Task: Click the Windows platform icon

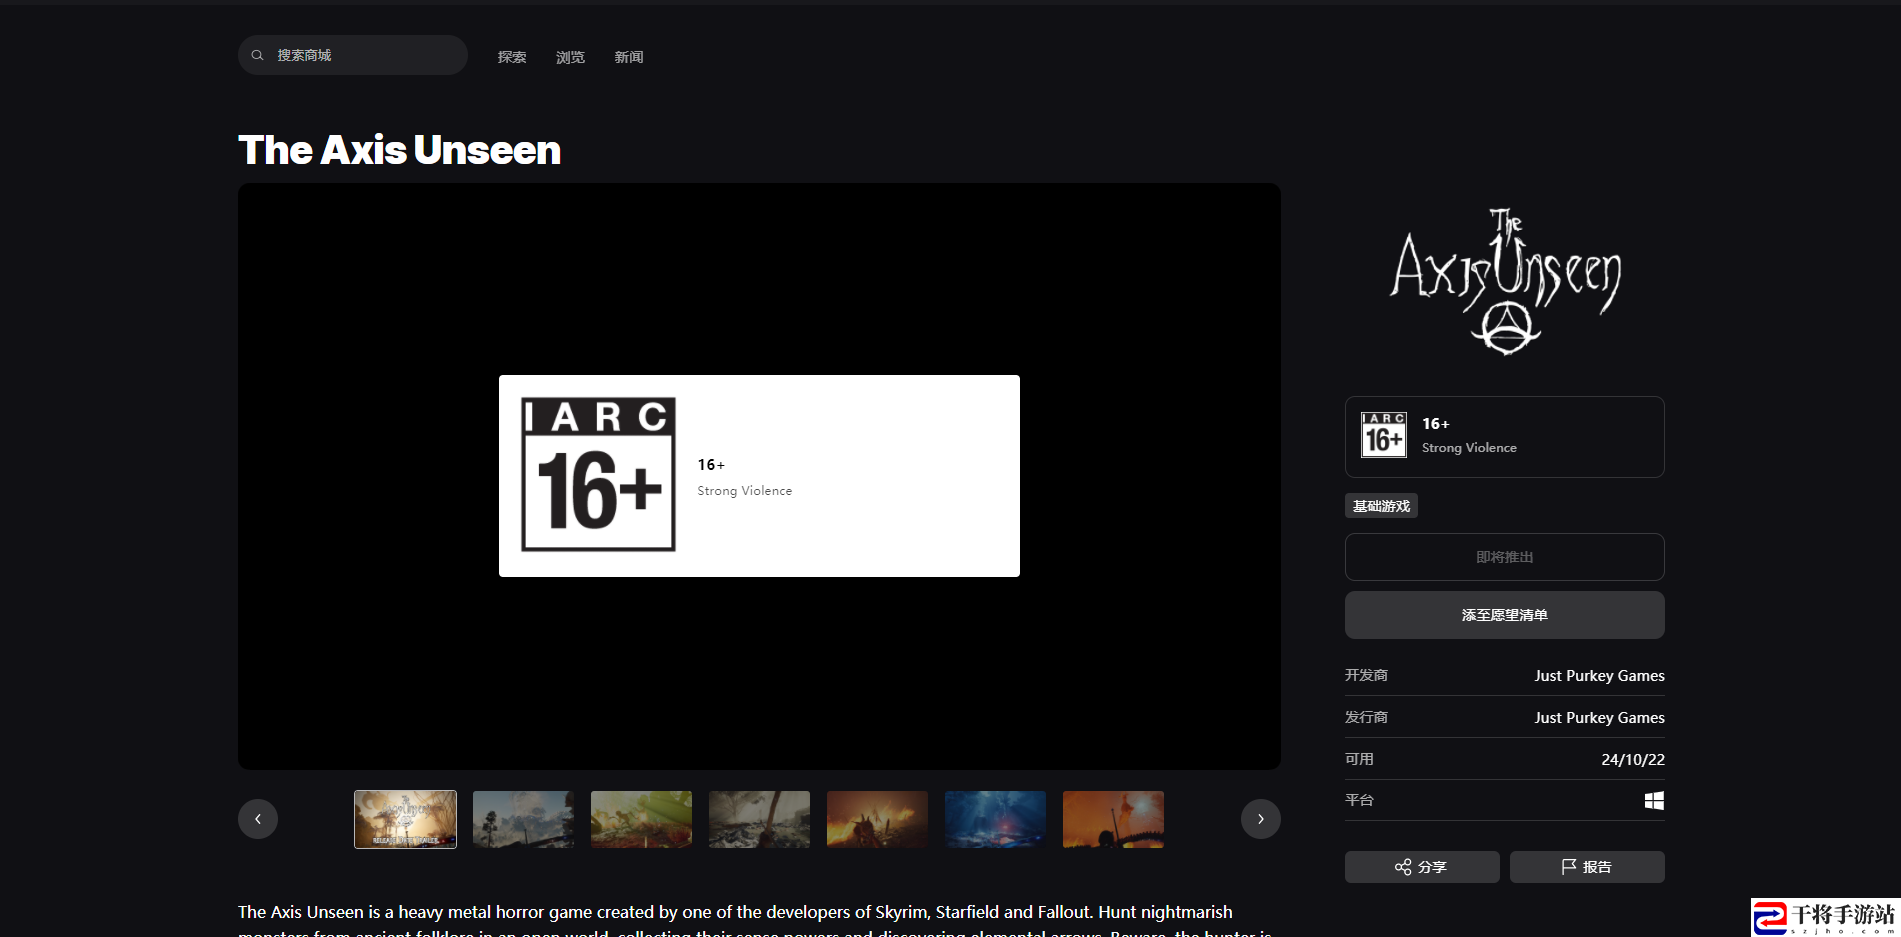Action: pyautogui.click(x=1654, y=800)
